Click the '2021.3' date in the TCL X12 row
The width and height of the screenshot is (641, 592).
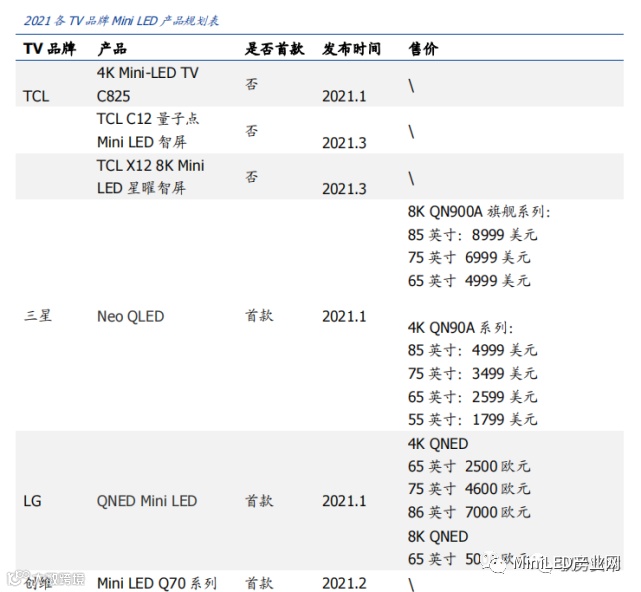pos(344,189)
